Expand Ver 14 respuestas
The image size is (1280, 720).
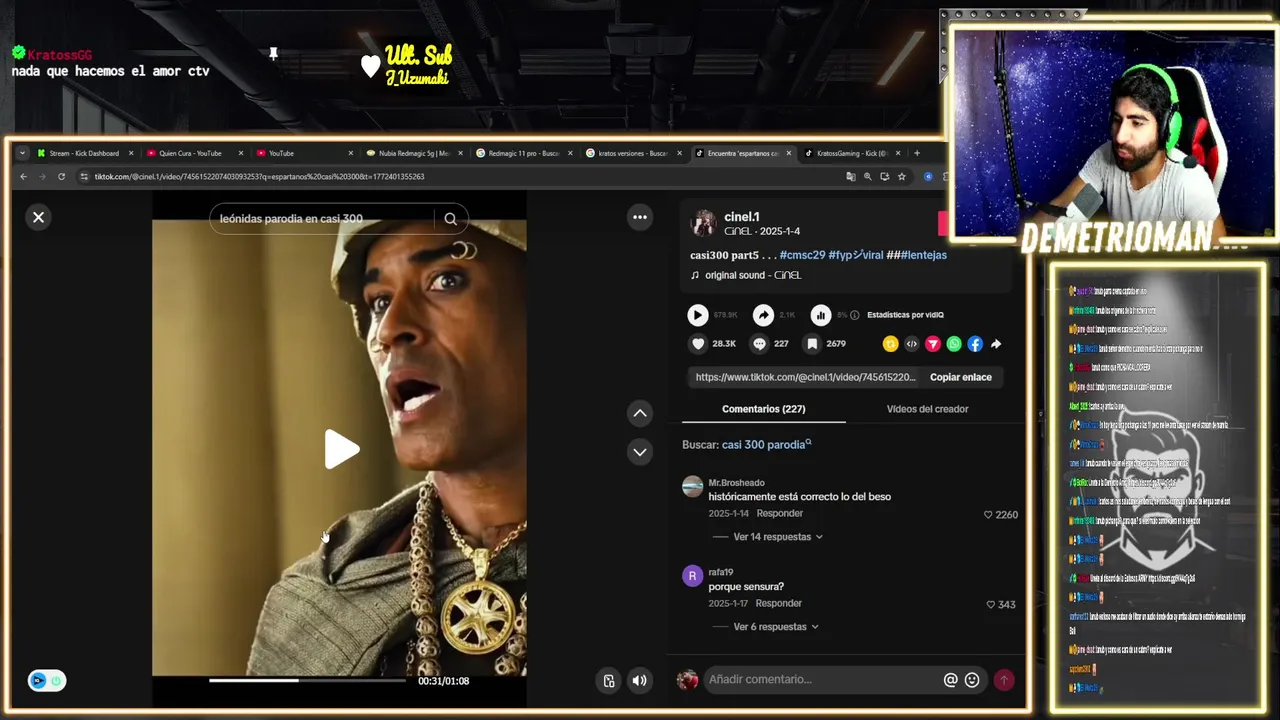click(x=772, y=537)
